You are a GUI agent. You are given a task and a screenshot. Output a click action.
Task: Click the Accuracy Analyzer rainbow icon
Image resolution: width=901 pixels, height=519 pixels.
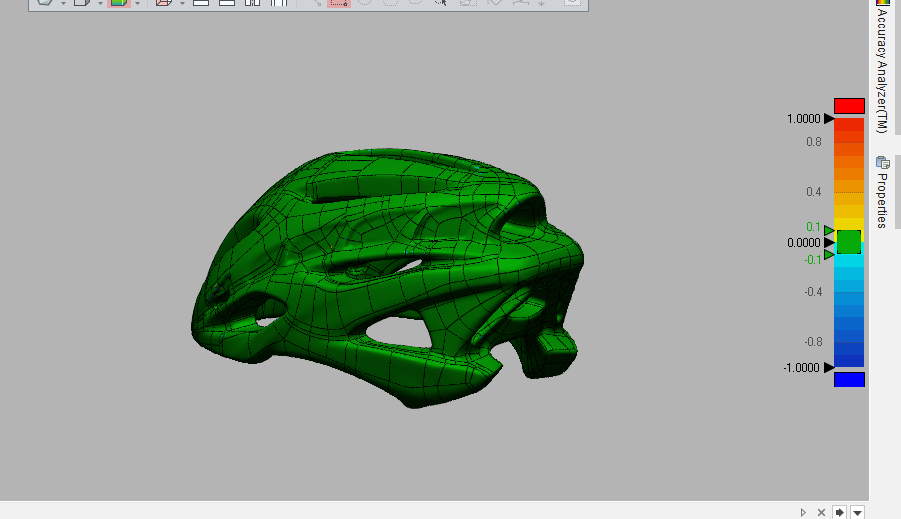882,3
